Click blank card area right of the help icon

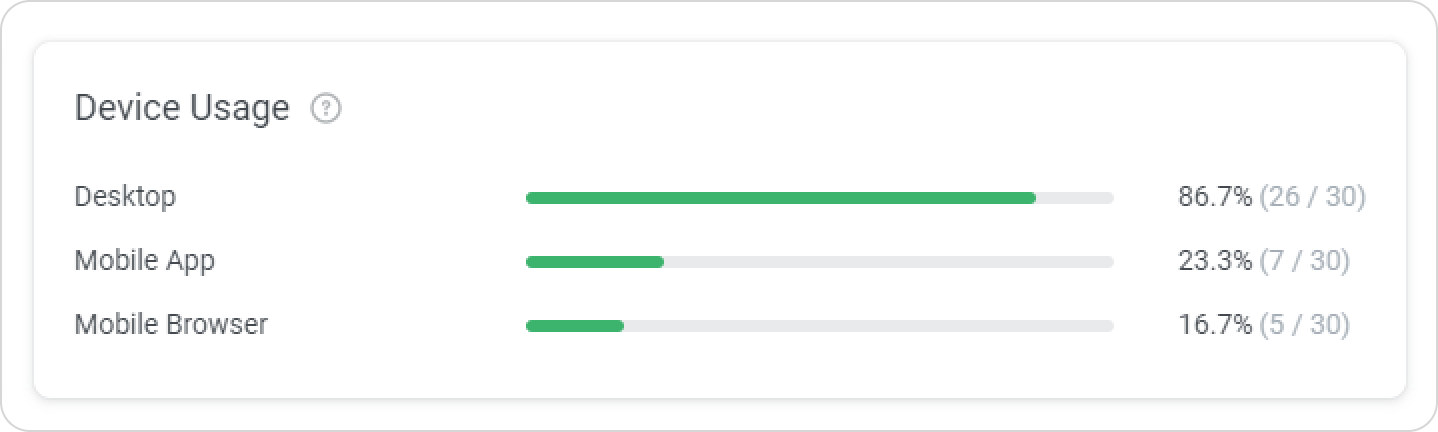(x=800, y=108)
